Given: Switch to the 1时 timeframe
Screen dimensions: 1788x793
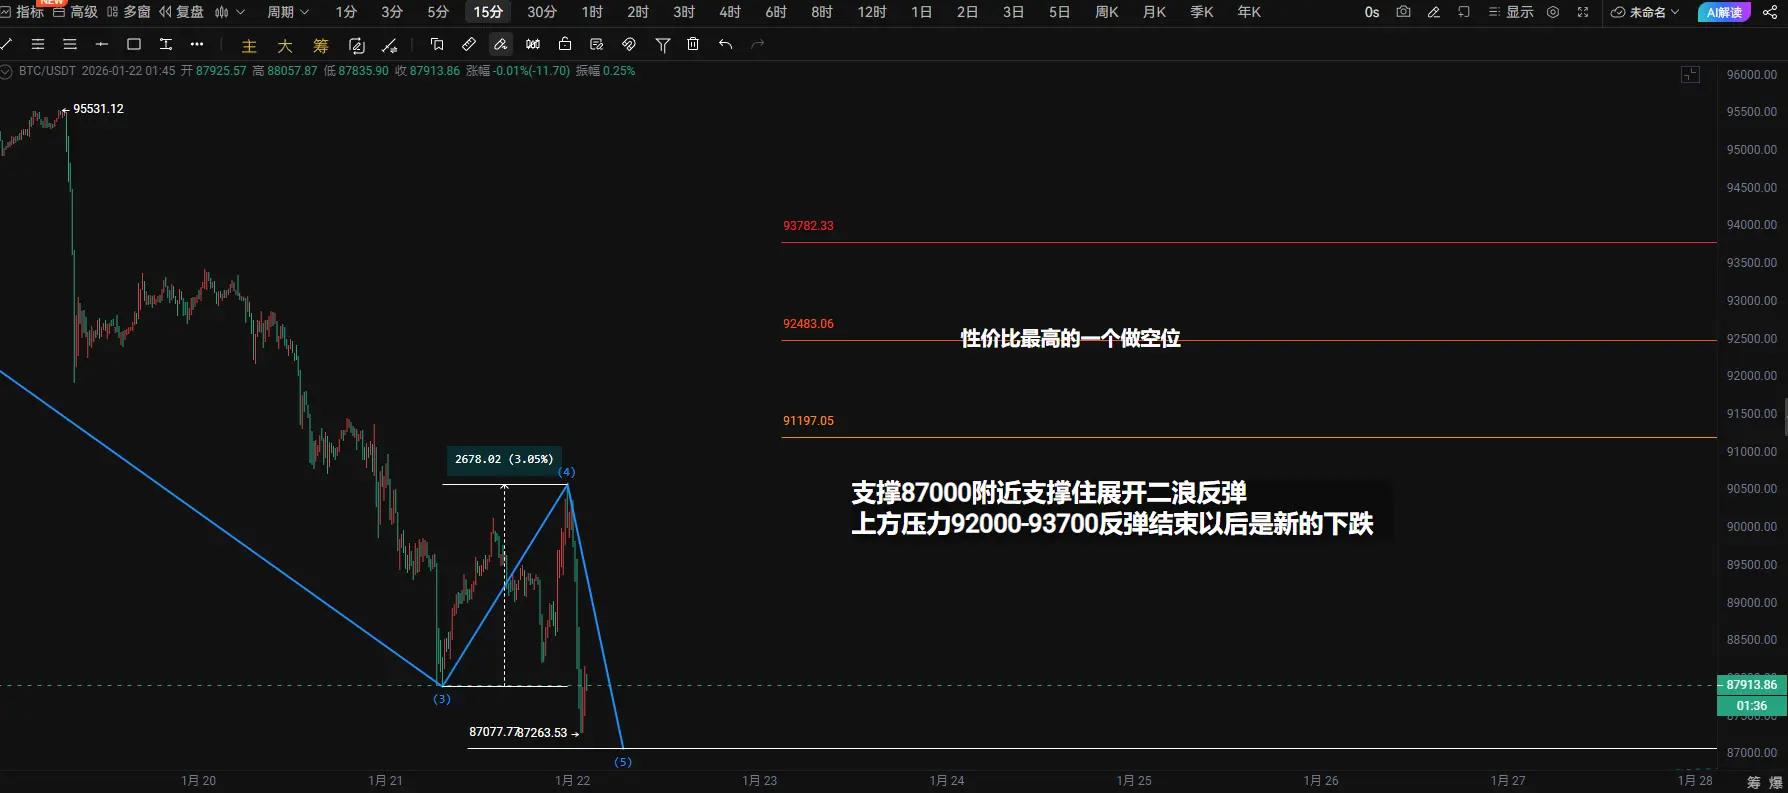Looking at the screenshot, I should click(x=592, y=12).
